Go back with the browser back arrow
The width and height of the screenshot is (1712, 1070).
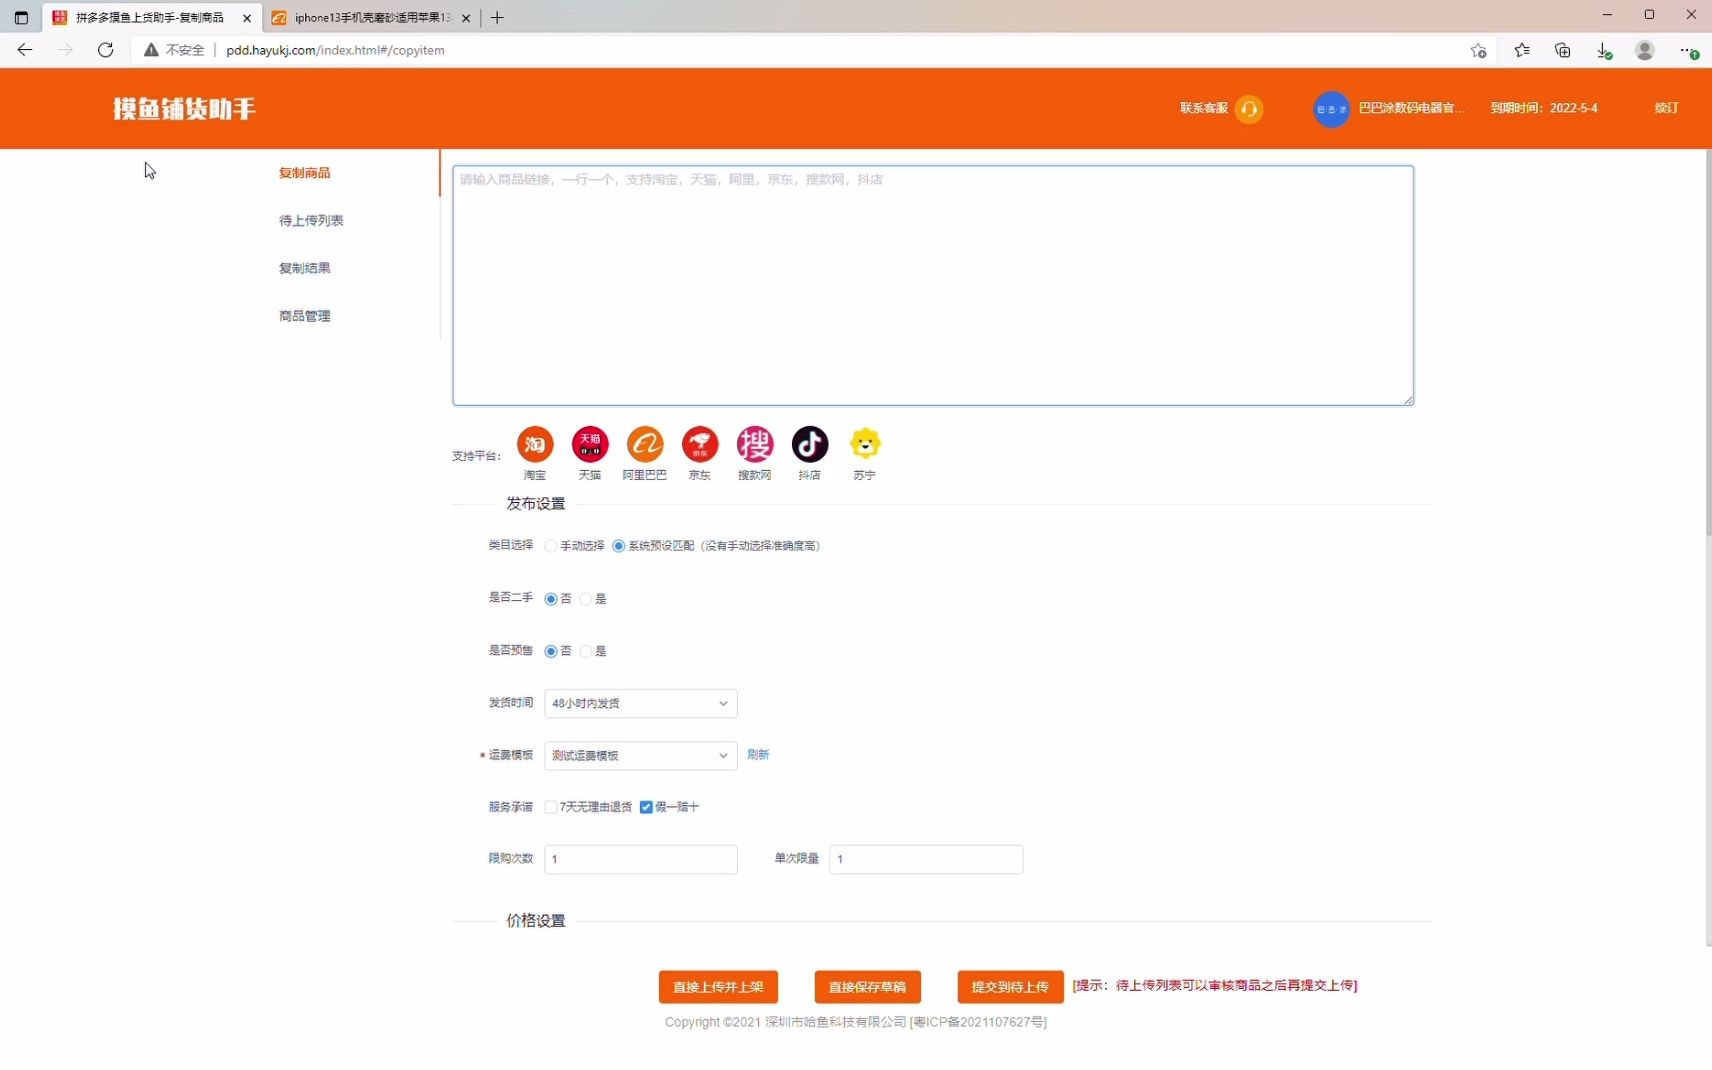(25, 50)
